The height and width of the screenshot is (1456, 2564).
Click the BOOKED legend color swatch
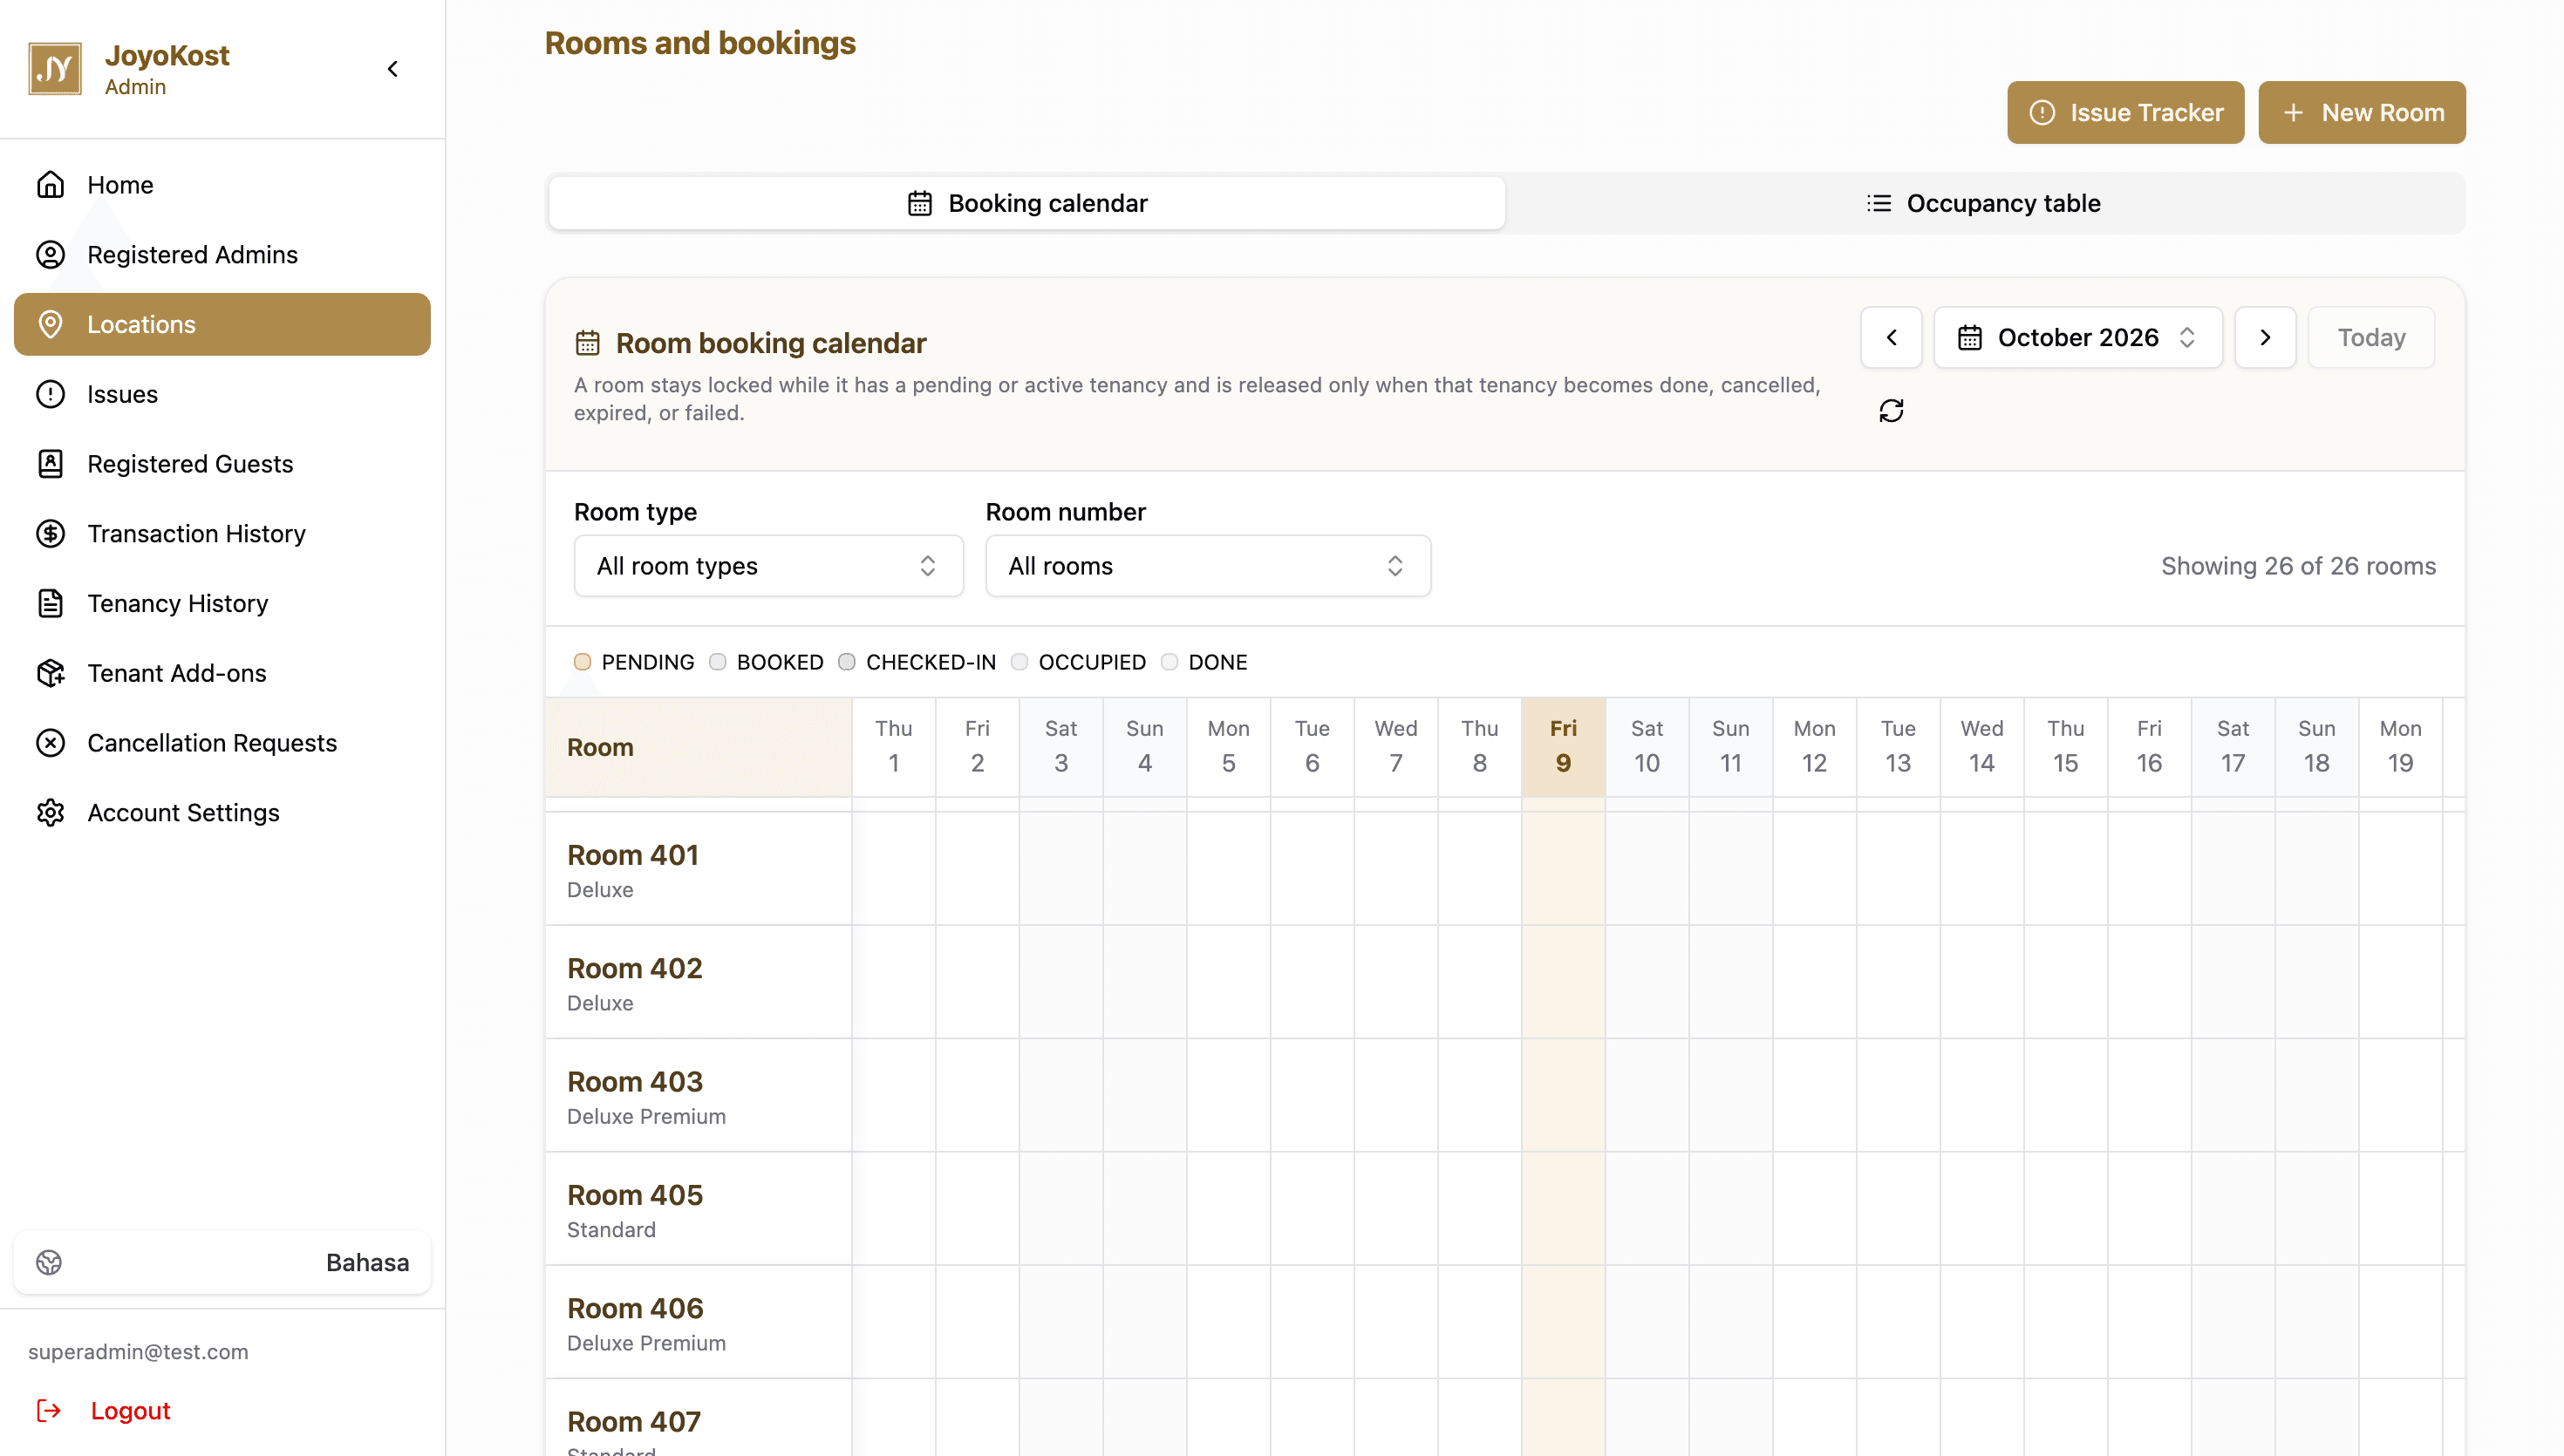coord(717,662)
